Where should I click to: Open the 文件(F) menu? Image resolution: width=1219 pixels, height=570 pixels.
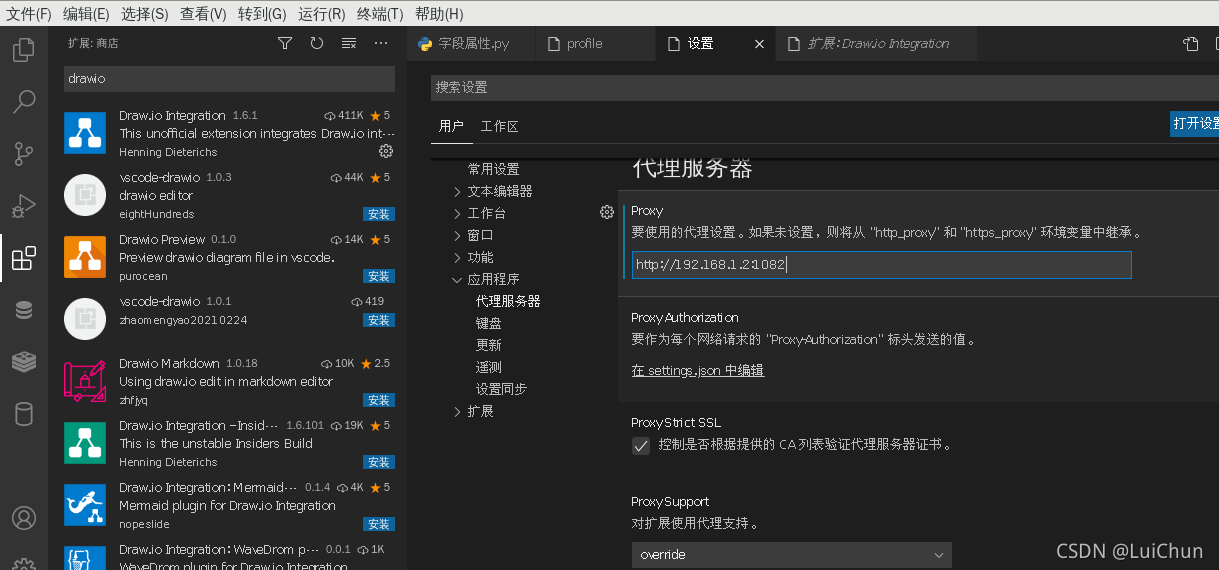pyautogui.click(x=29, y=14)
